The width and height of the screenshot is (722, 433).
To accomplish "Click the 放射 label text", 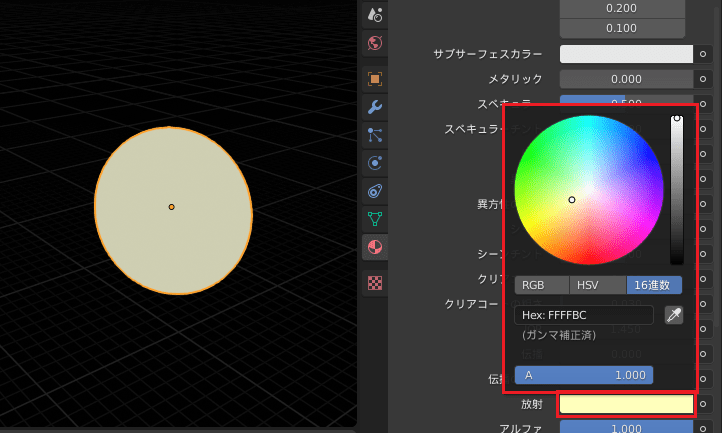I will 532,404.
